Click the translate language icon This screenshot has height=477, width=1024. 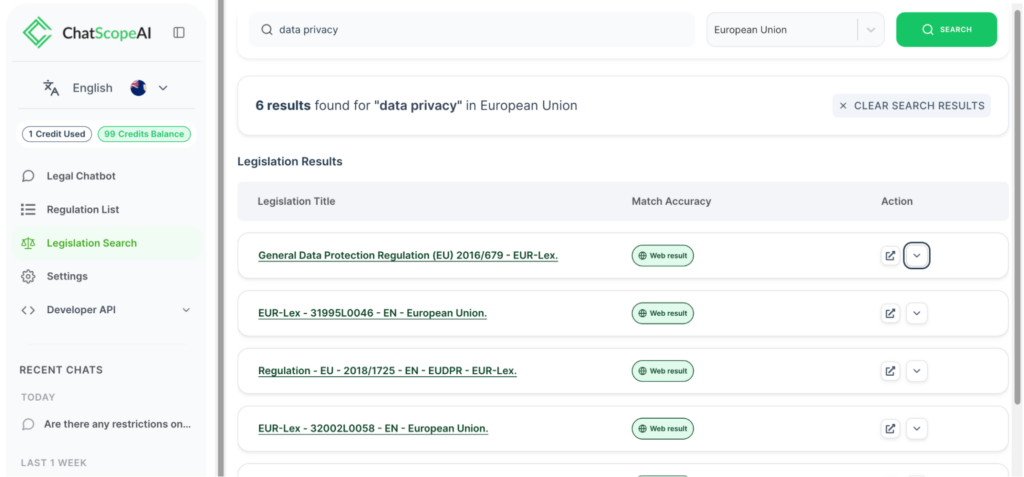(x=51, y=88)
